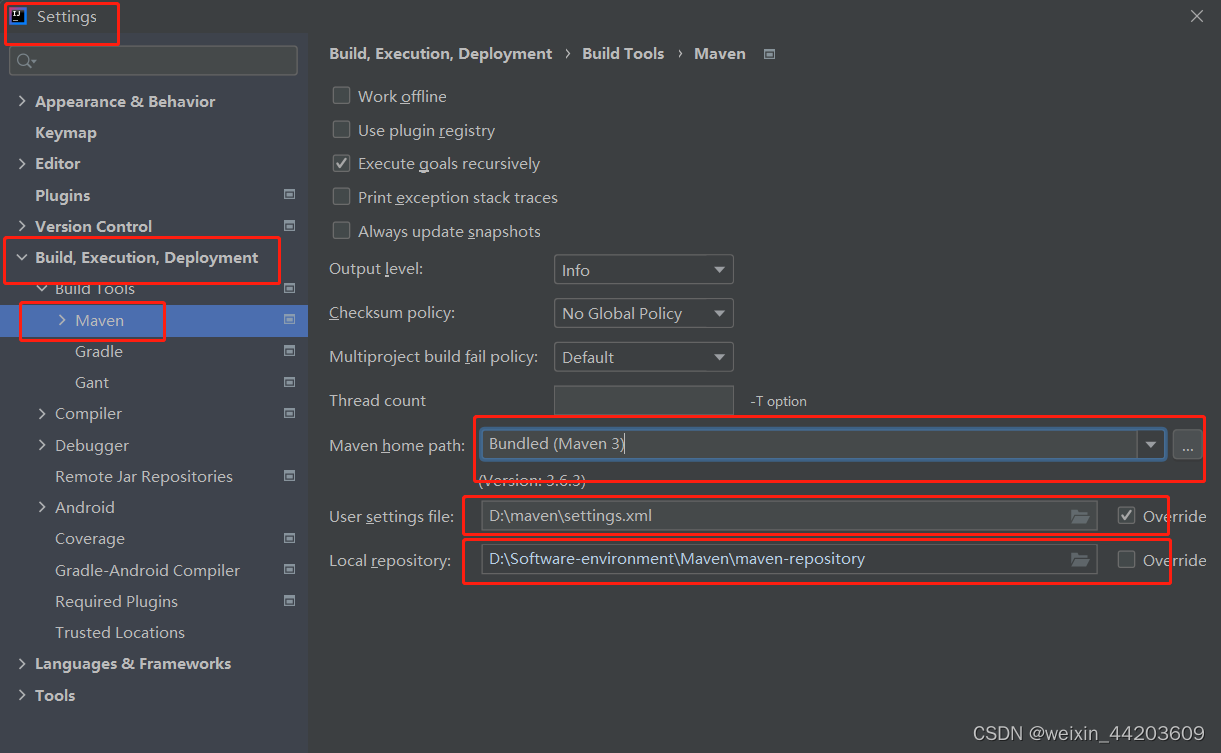Select Required Plugins

coord(116,601)
